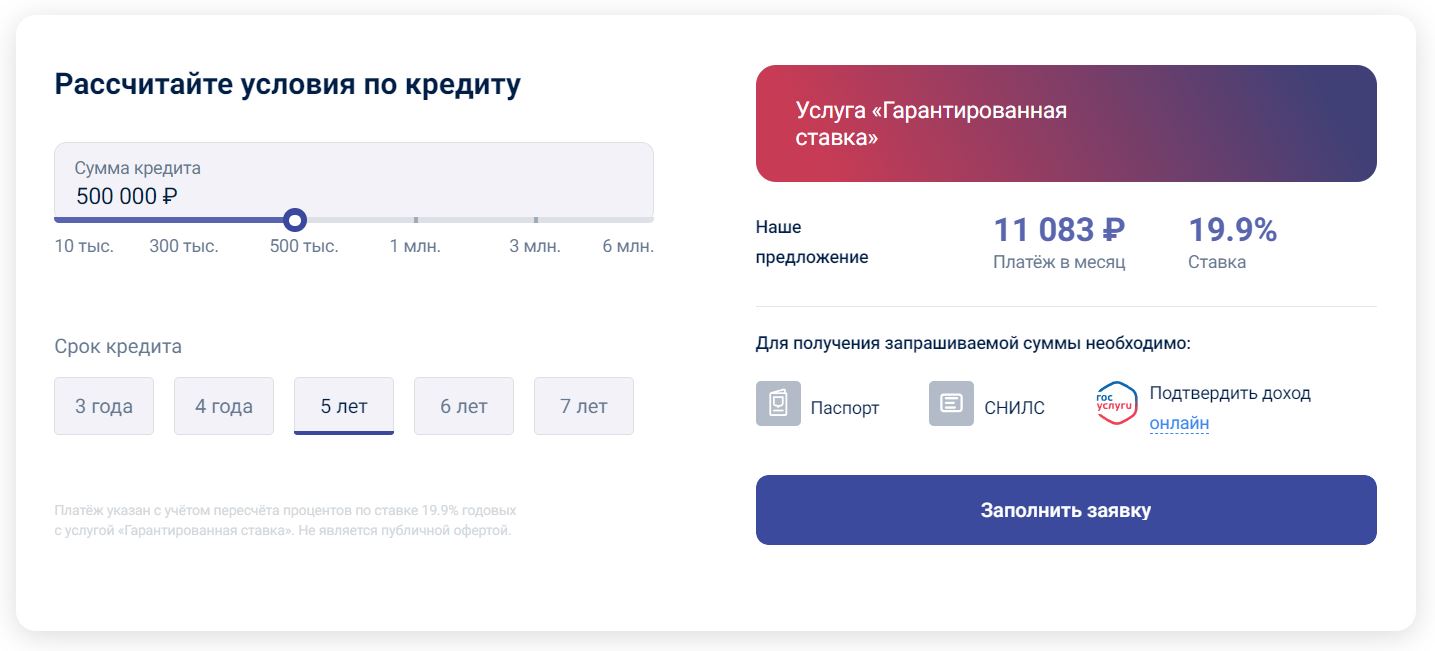
Task: Select the 7 лет loan term
Action: tap(584, 406)
